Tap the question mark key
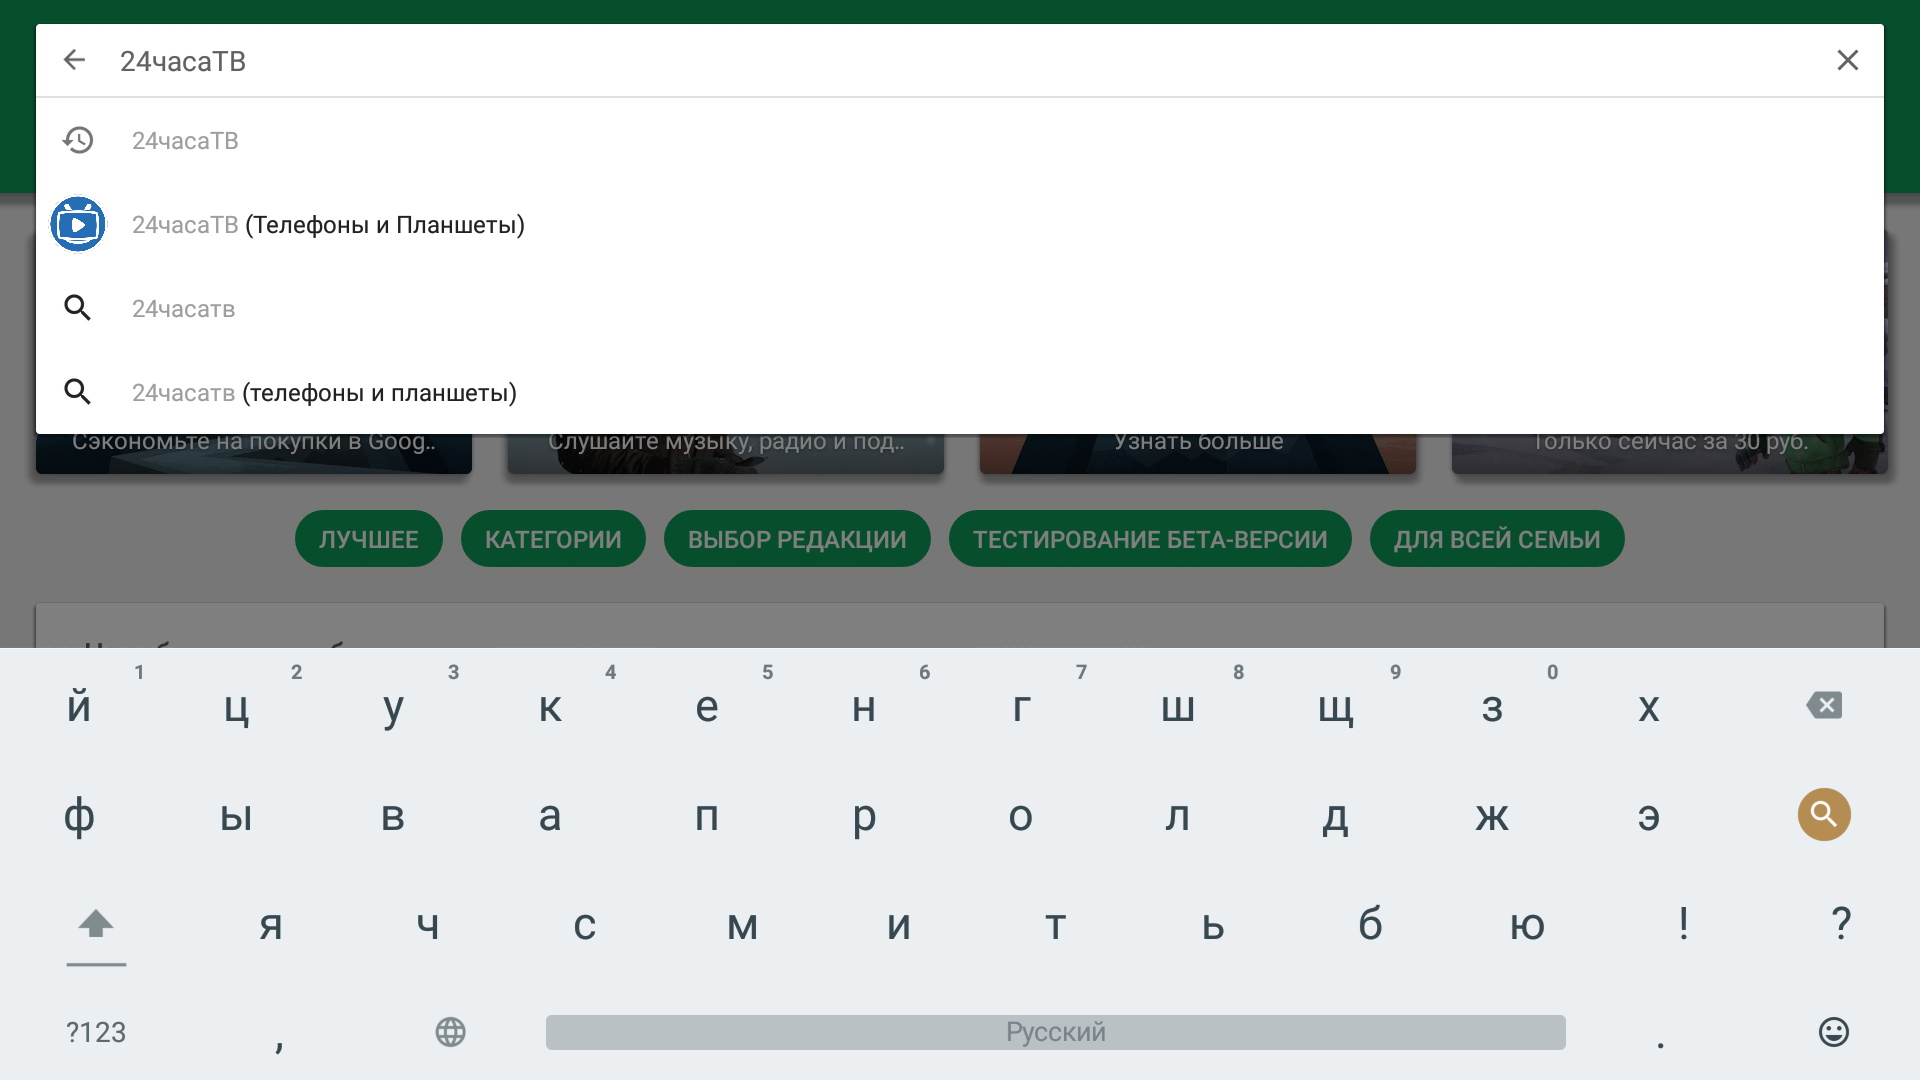The height and width of the screenshot is (1080, 1920). click(x=1841, y=923)
